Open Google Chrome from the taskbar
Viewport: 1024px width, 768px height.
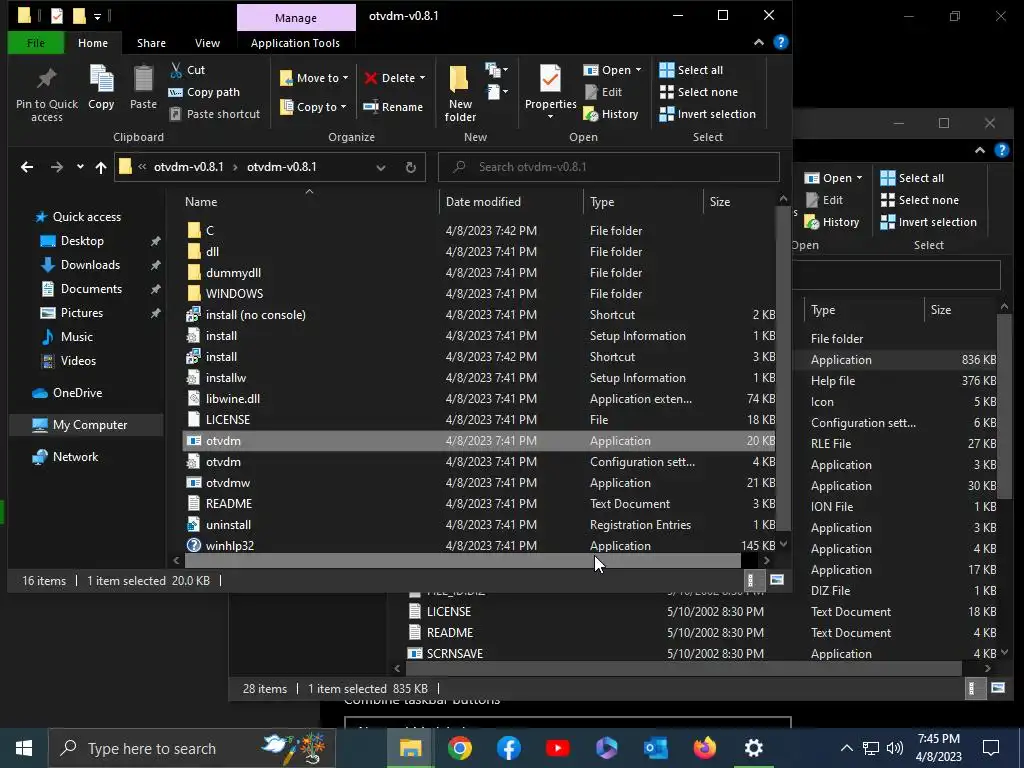click(460, 748)
